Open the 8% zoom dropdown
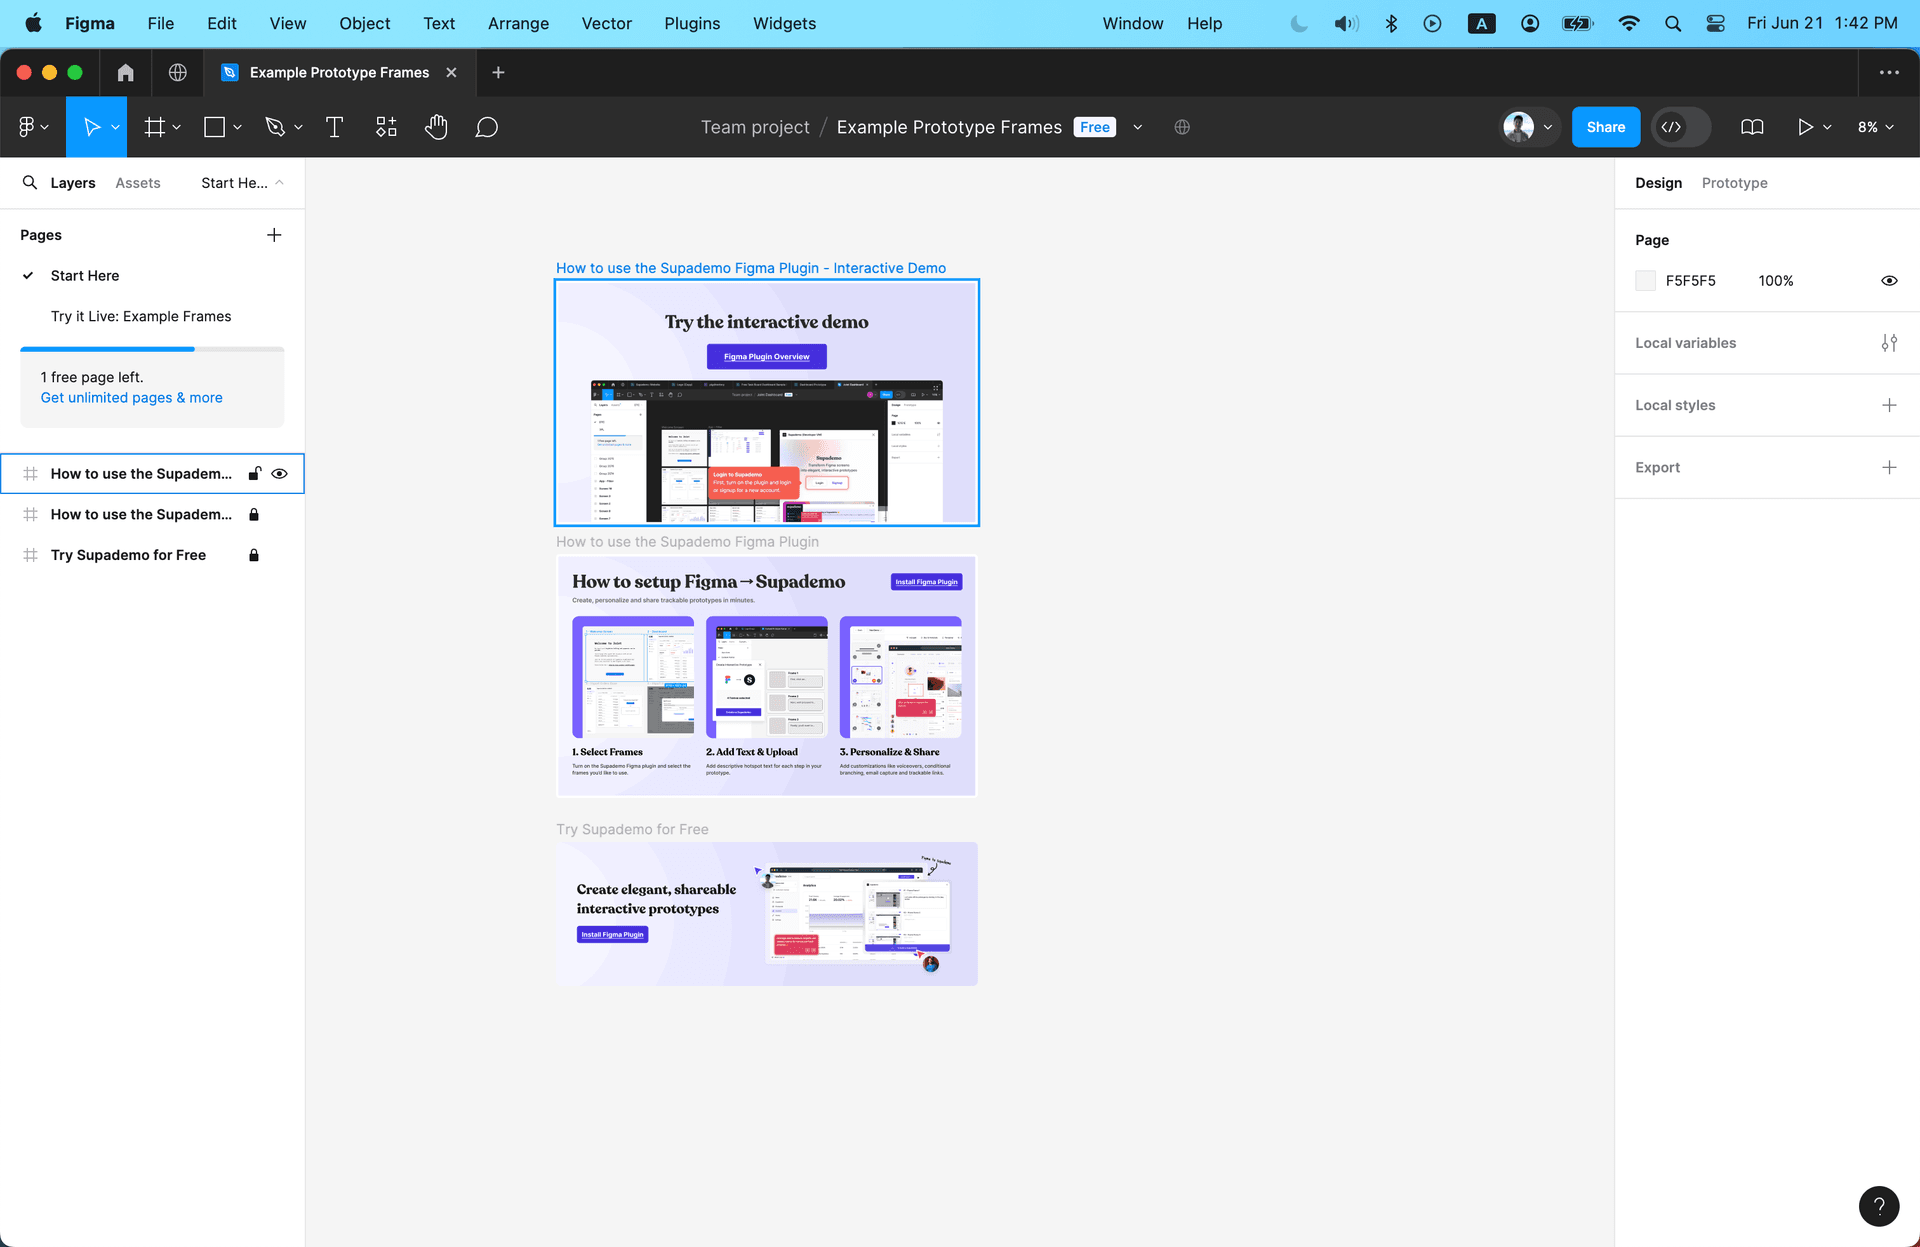Viewport: 1920px width, 1247px height. (x=1876, y=127)
